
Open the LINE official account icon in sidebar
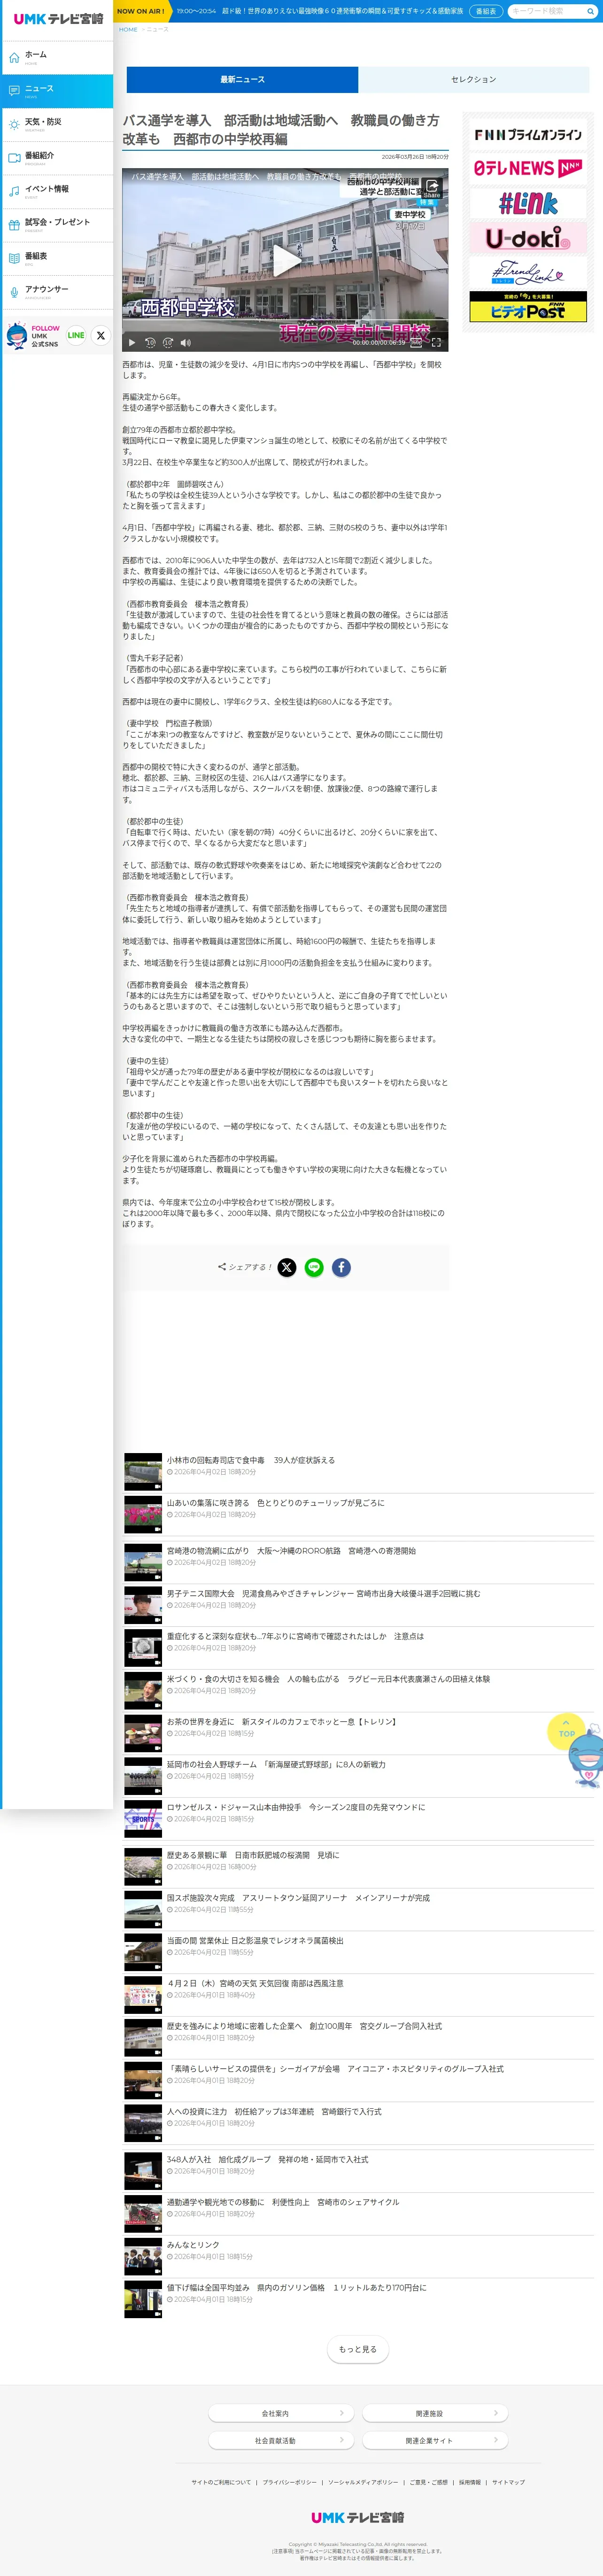pos(76,336)
